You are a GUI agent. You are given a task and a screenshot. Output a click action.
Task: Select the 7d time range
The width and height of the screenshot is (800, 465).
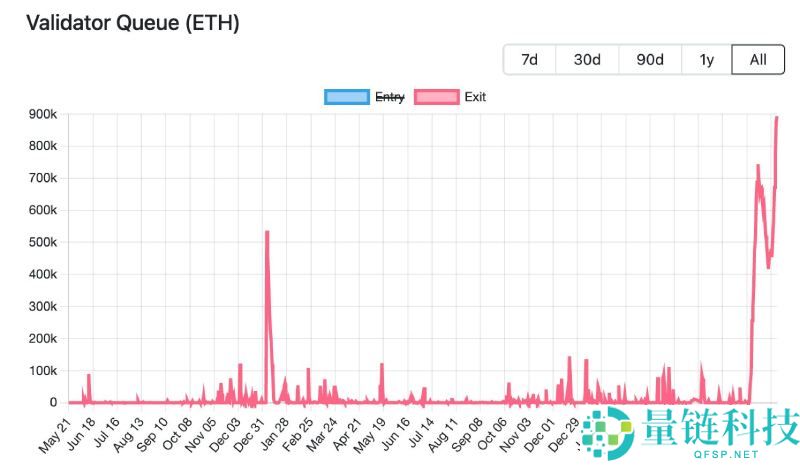click(529, 60)
